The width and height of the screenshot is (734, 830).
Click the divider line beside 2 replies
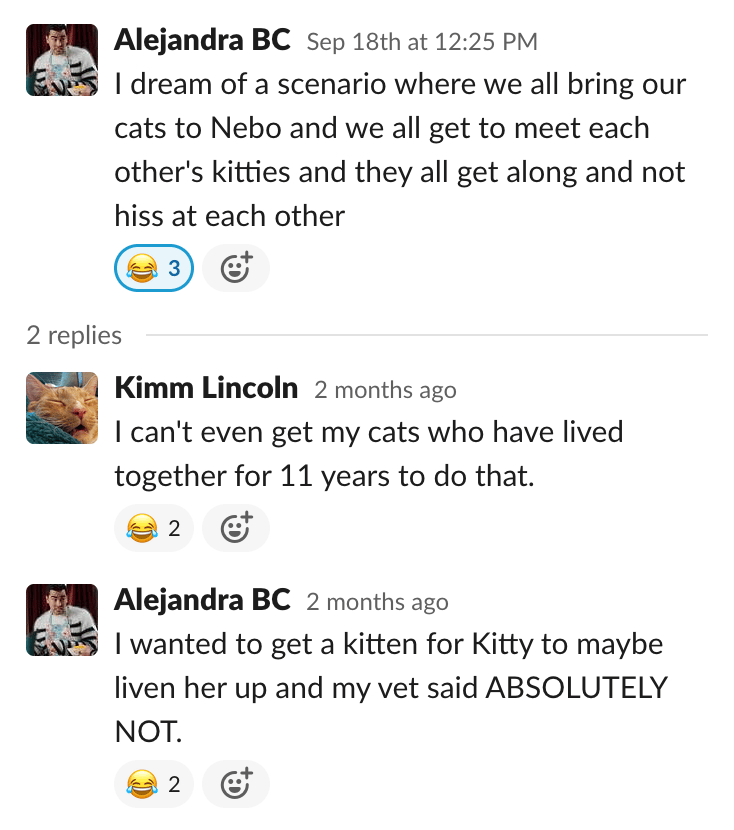pos(425,335)
